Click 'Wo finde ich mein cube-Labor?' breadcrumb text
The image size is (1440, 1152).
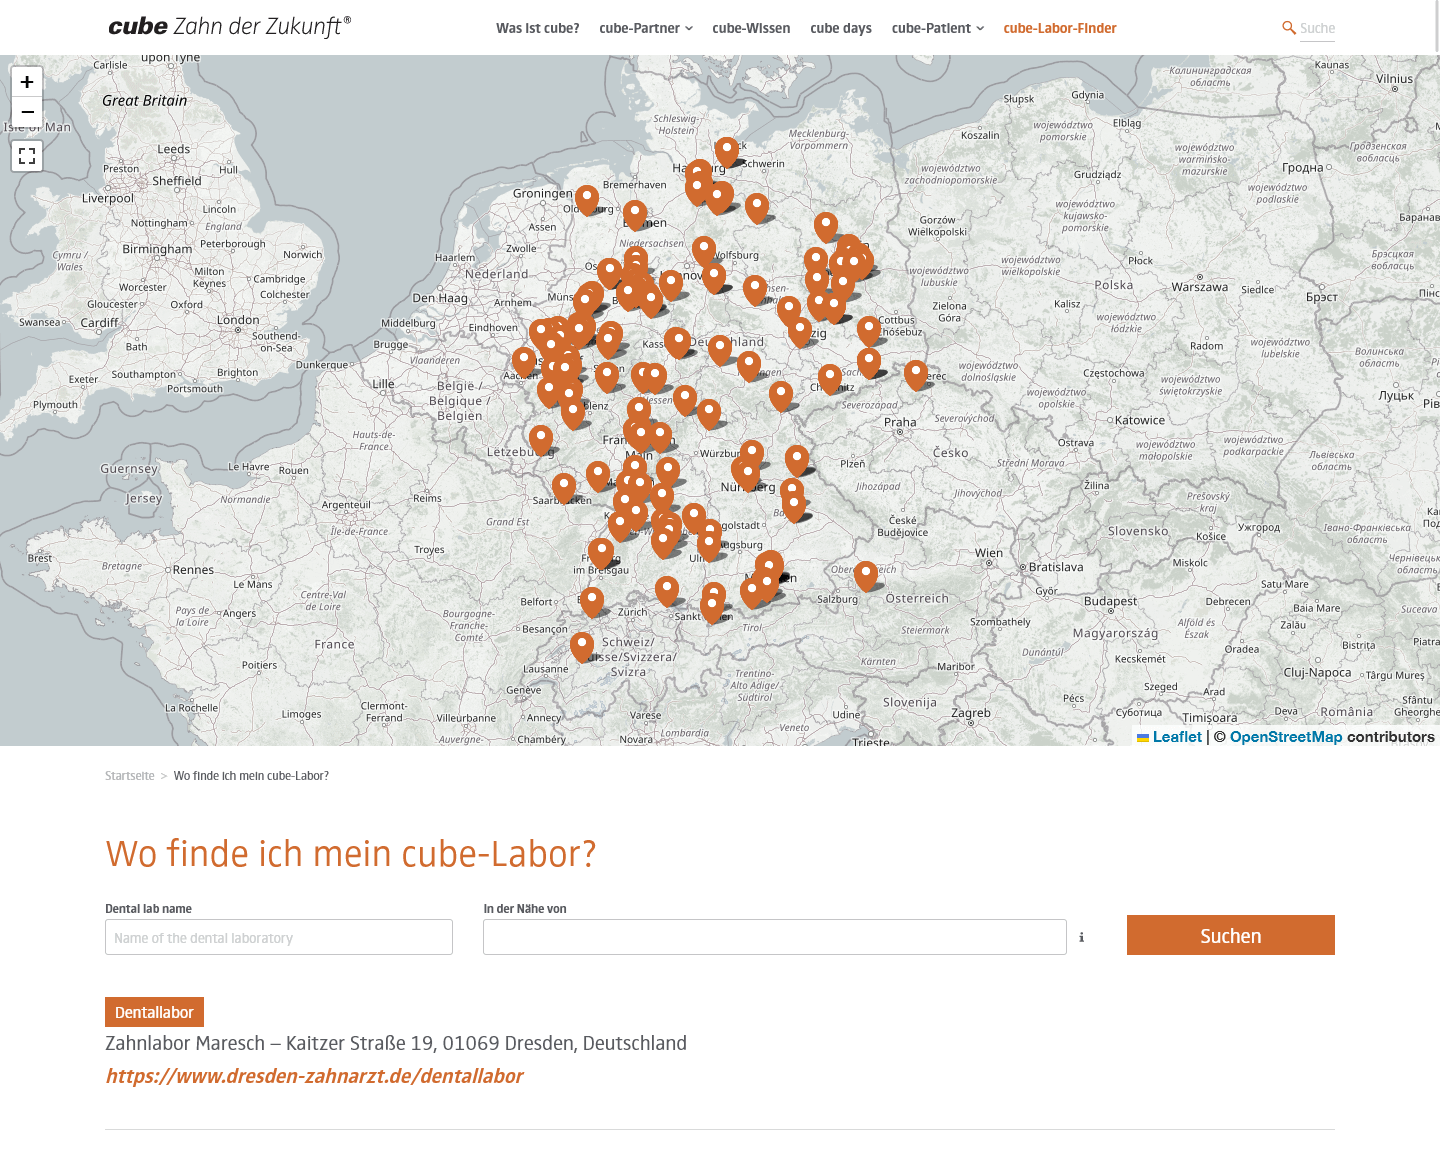(251, 776)
